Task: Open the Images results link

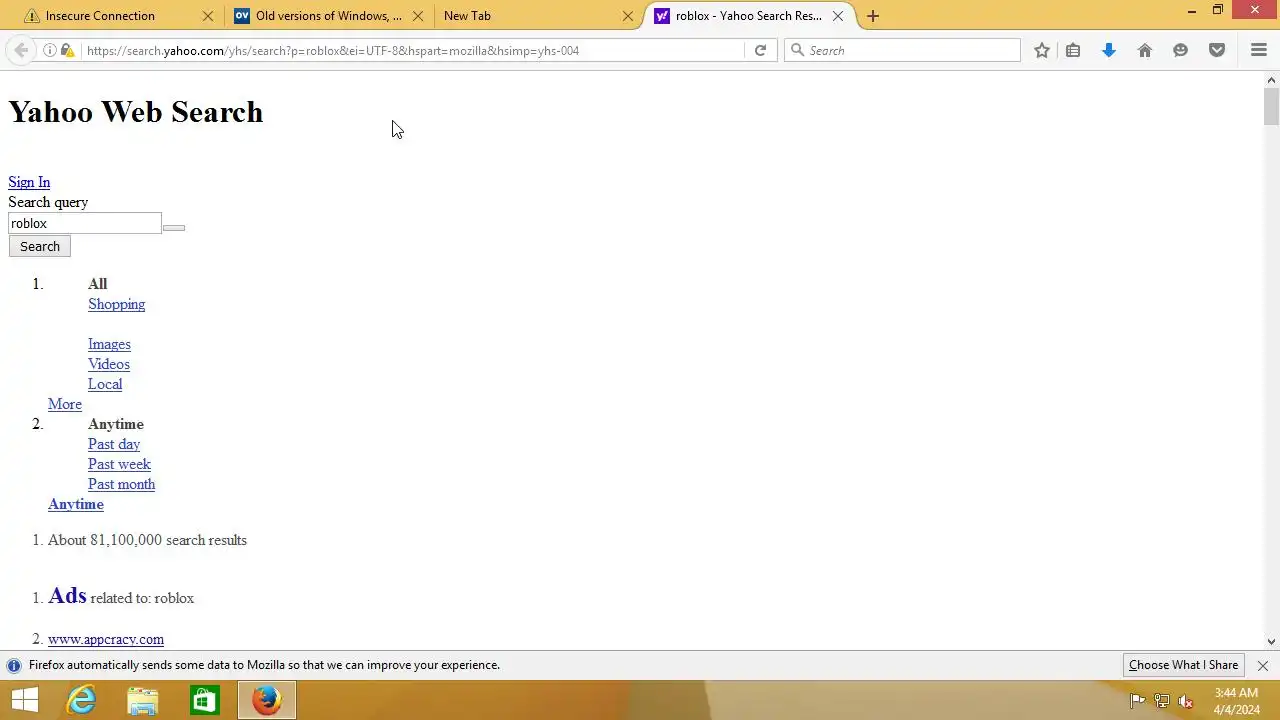Action: pos(109,344)
